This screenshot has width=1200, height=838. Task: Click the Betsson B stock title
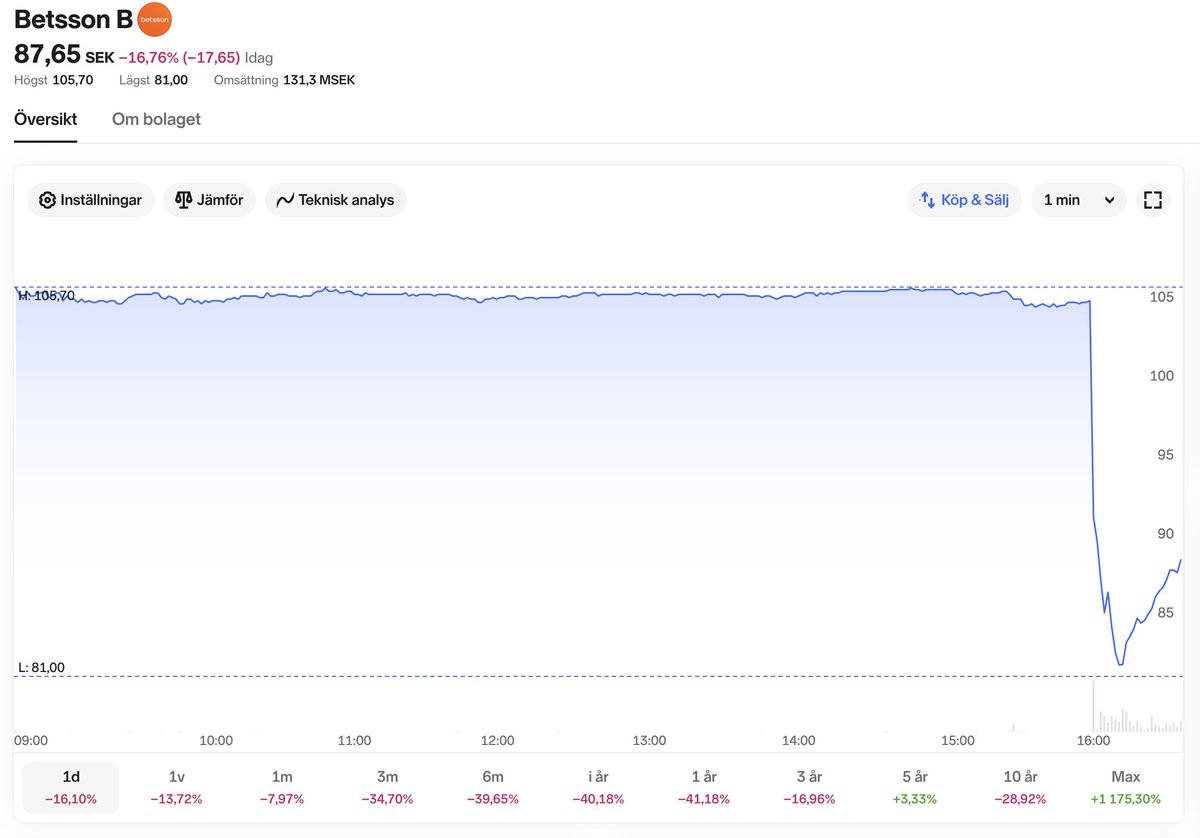point(73,19)
